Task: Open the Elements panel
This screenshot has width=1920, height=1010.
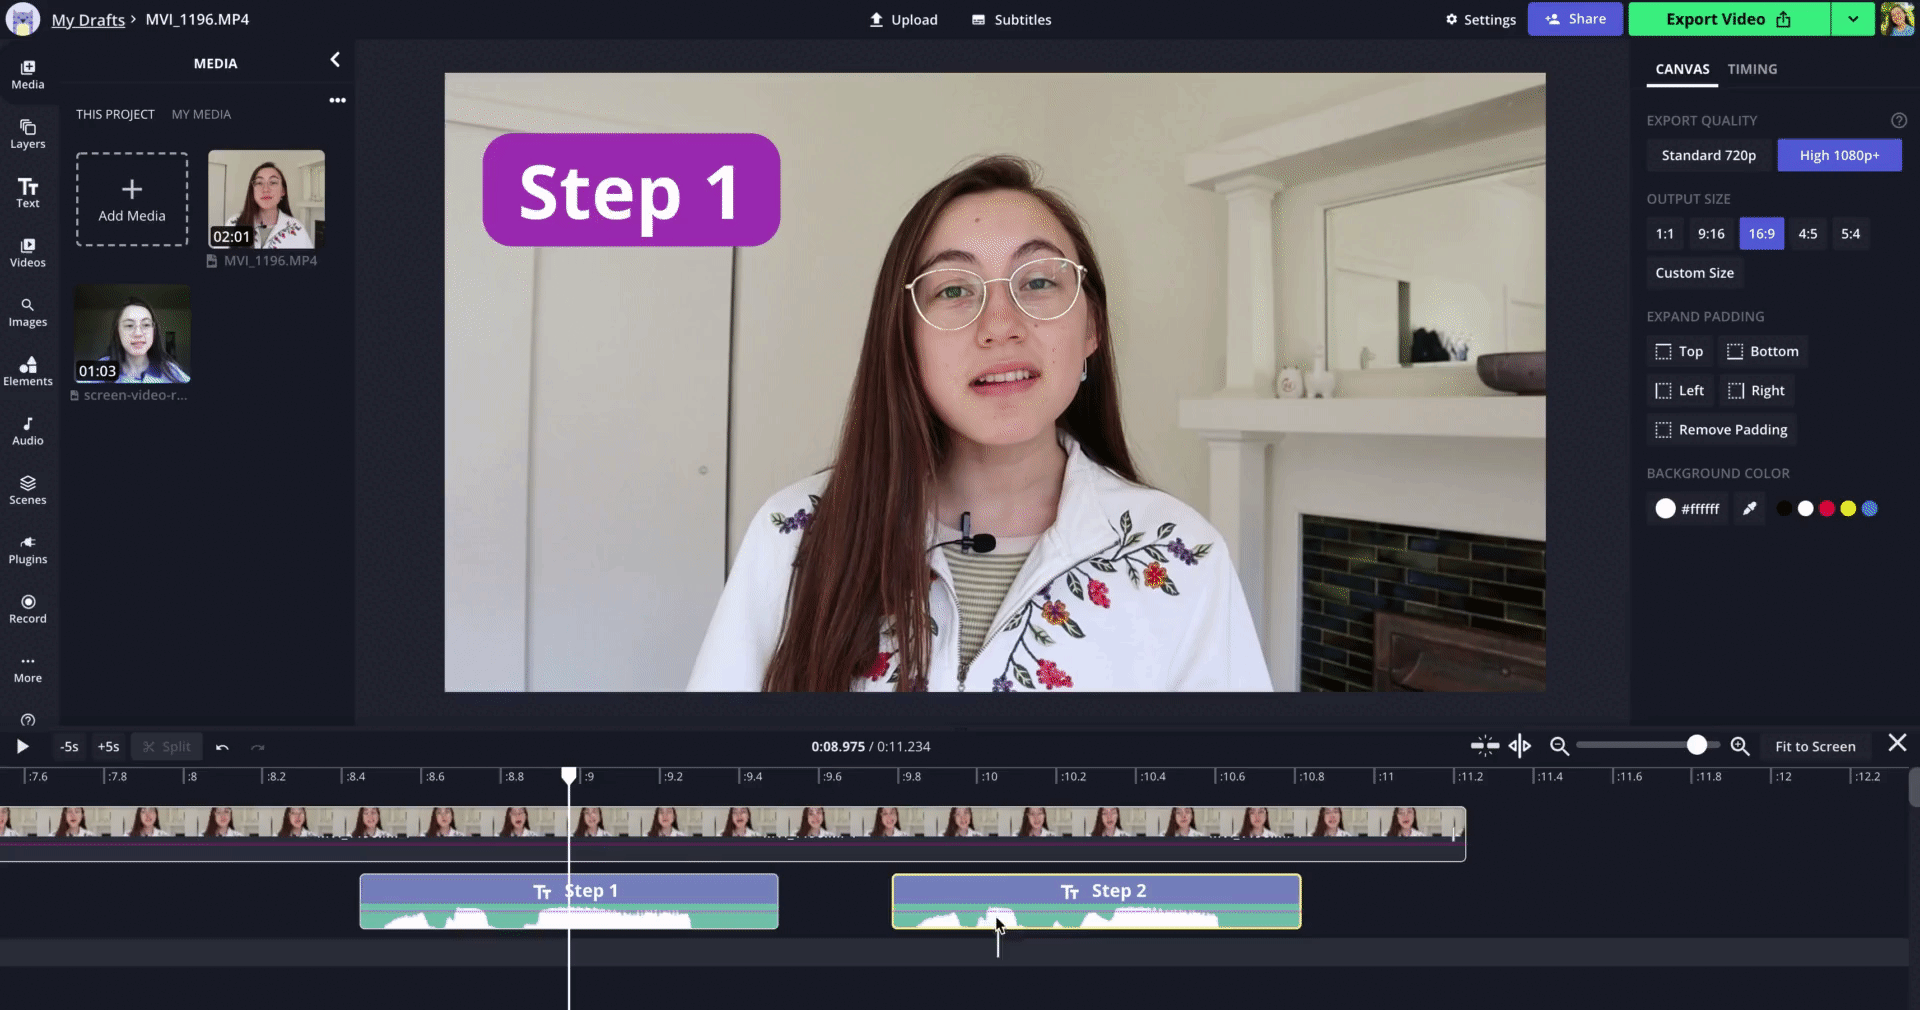Action: click(28, 370)
